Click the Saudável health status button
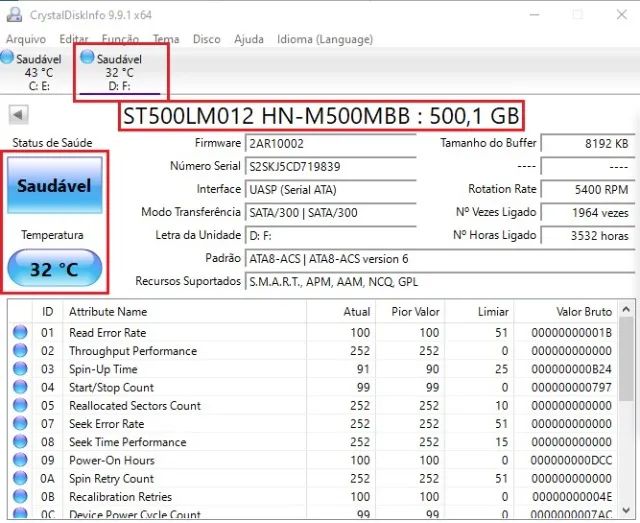The width and height of the screenshot is (640, 523). pos(55,185)
